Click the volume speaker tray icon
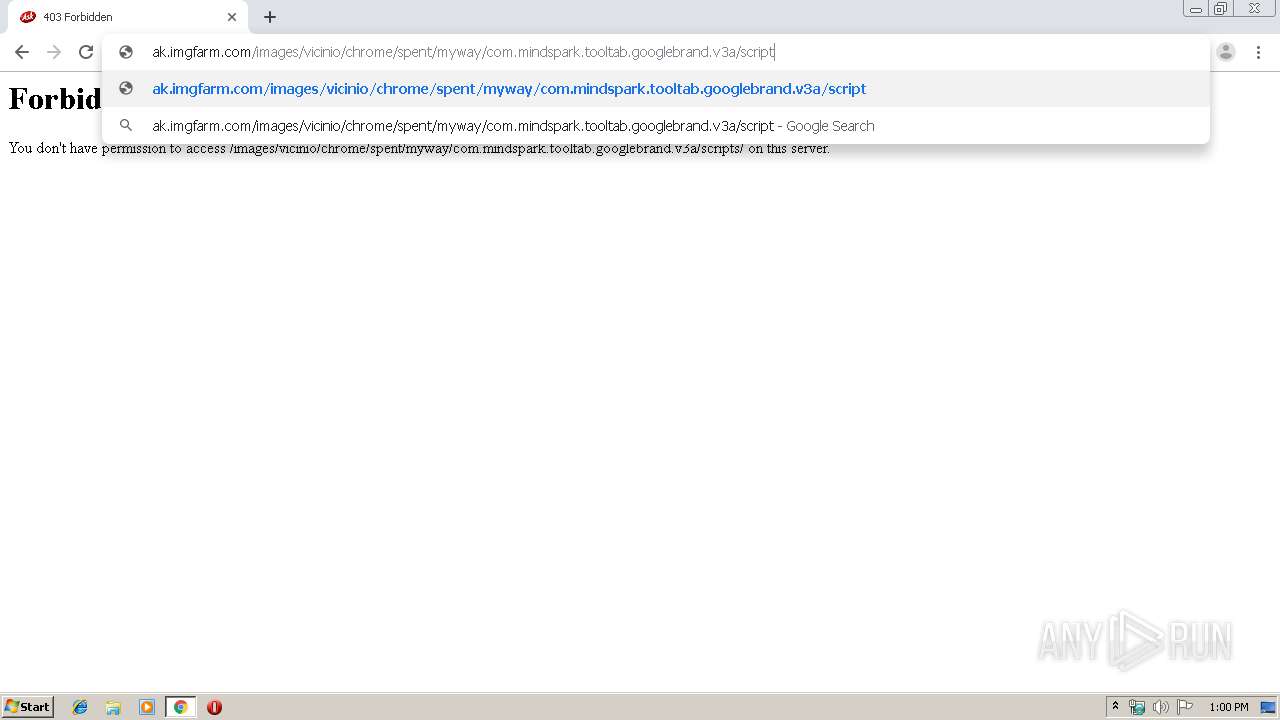This screenshot has height=720, width=1280. (1161, 707)
